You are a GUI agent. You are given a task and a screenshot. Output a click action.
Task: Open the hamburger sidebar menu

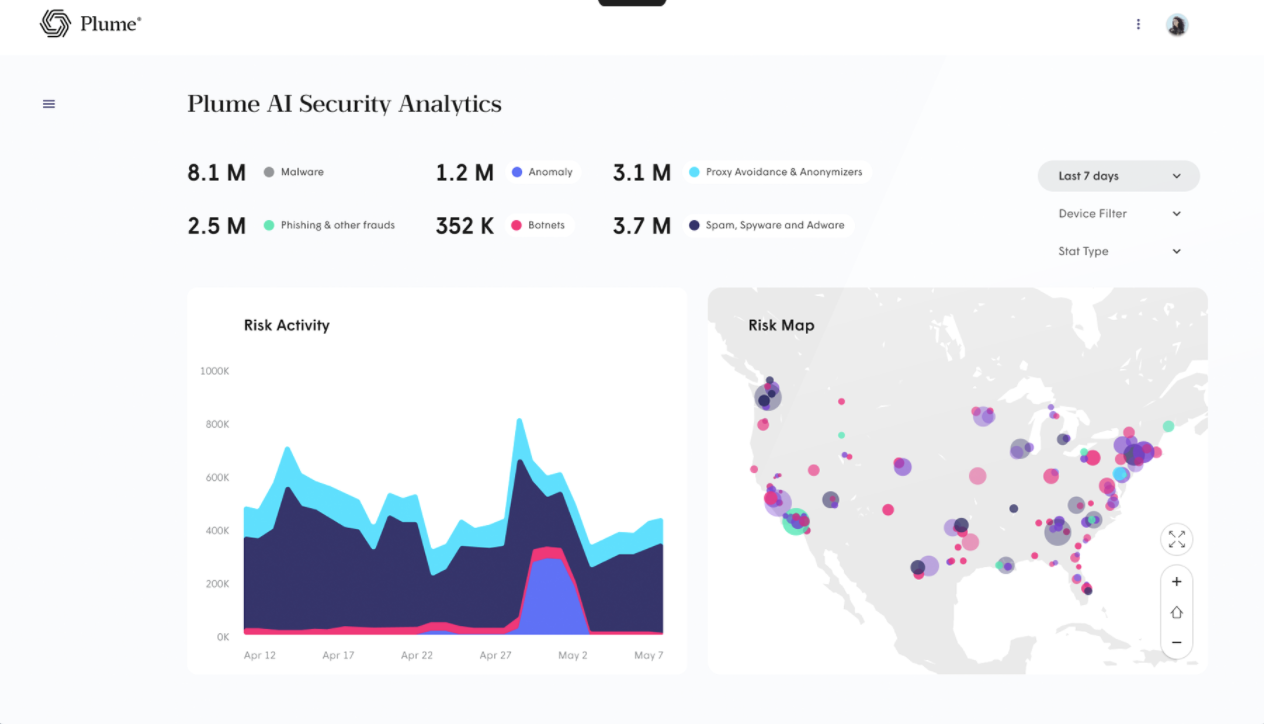click(49, 104)
